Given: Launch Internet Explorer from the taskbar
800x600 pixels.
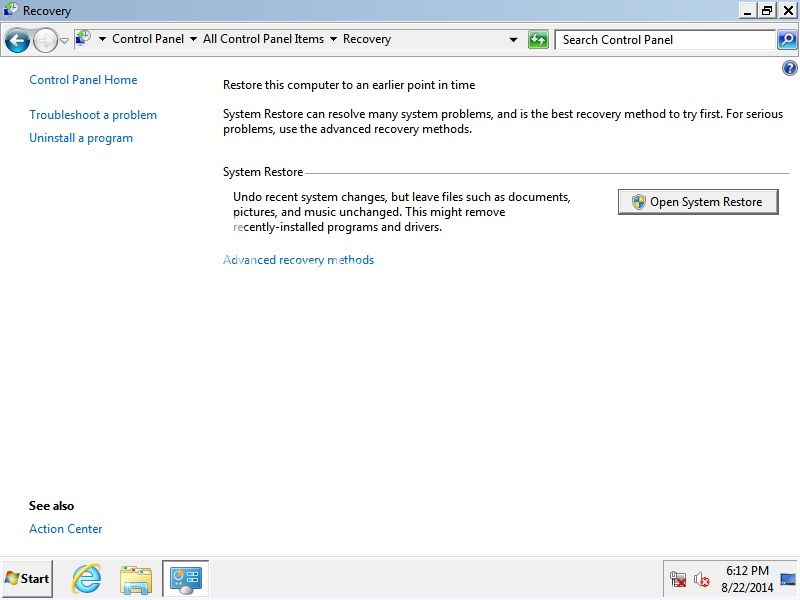Looking at the screenshot, I should point(85,578).
